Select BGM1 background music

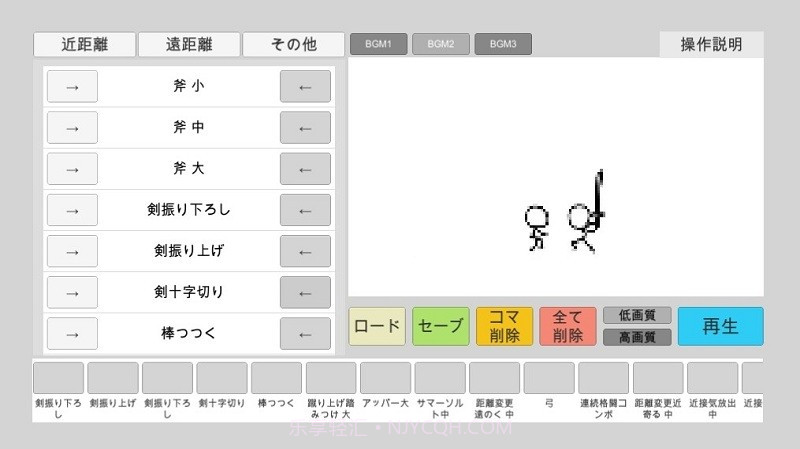[x=378, y=44]
